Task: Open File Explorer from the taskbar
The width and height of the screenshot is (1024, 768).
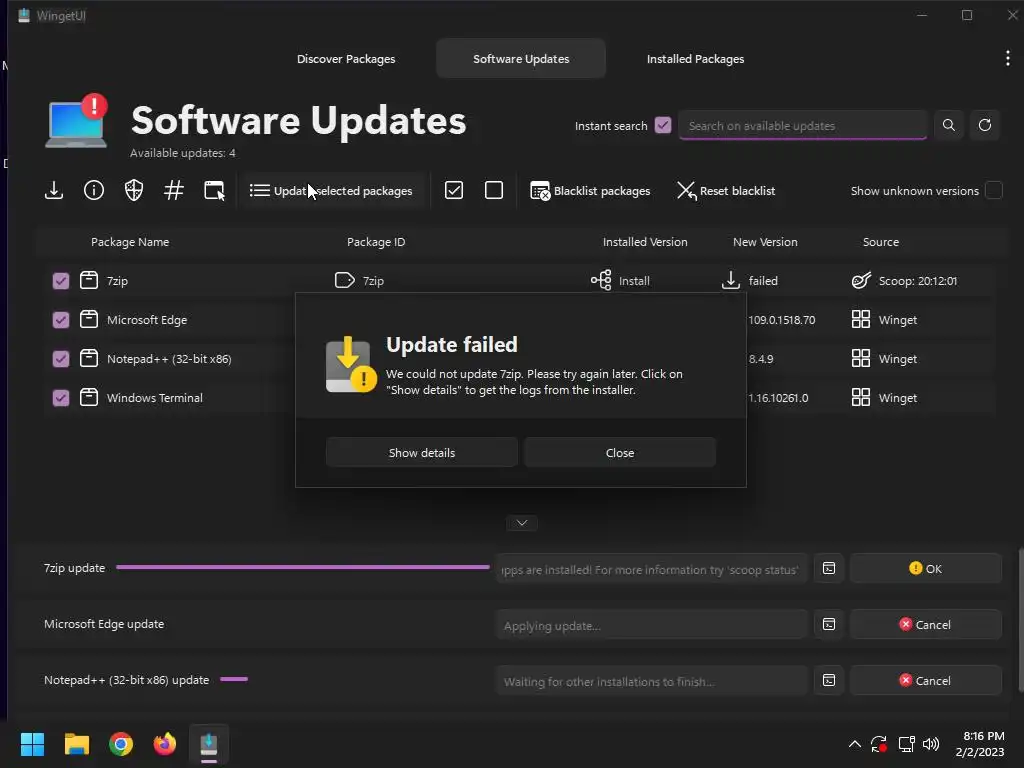Action: [76, 744]
